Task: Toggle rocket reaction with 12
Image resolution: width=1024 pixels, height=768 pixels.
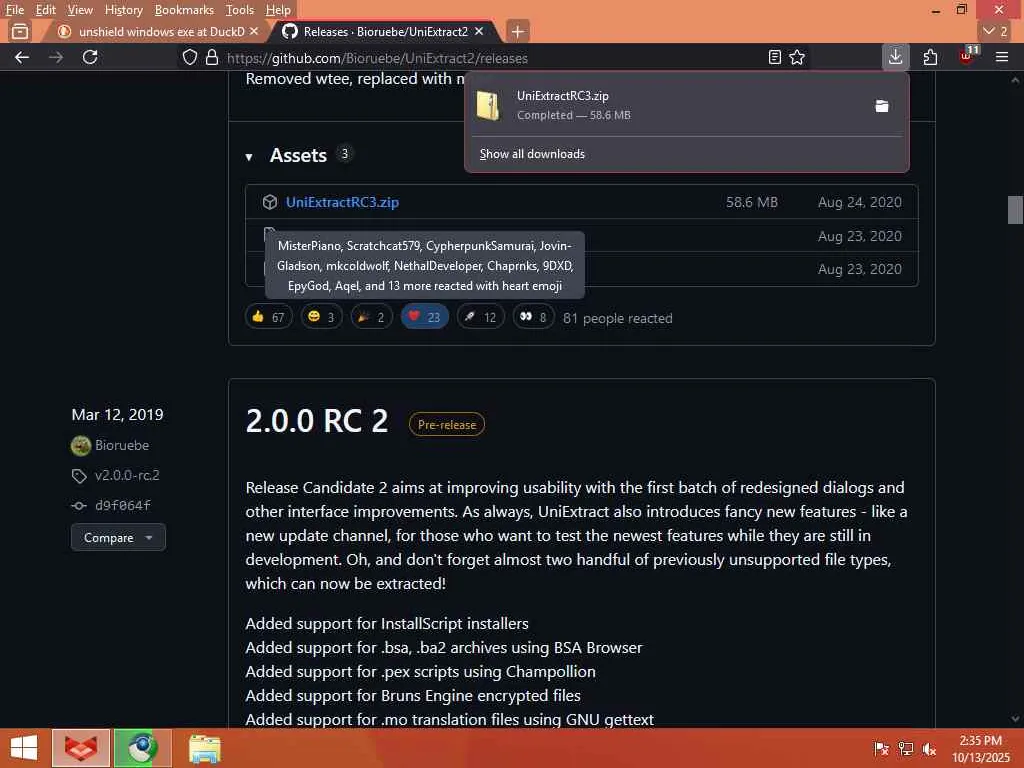Action: click(x=481, y=317)
